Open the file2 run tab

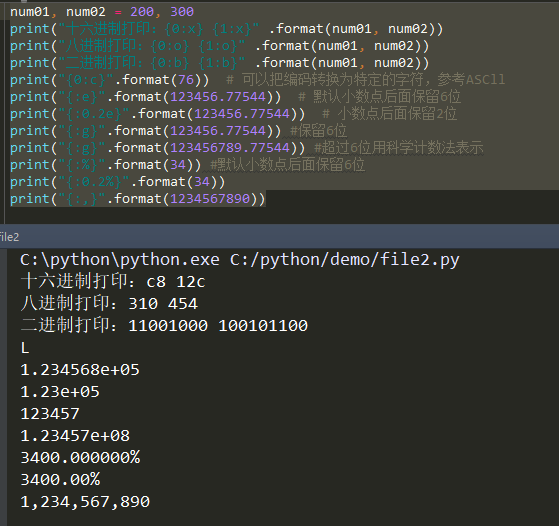tap(9, 237)
